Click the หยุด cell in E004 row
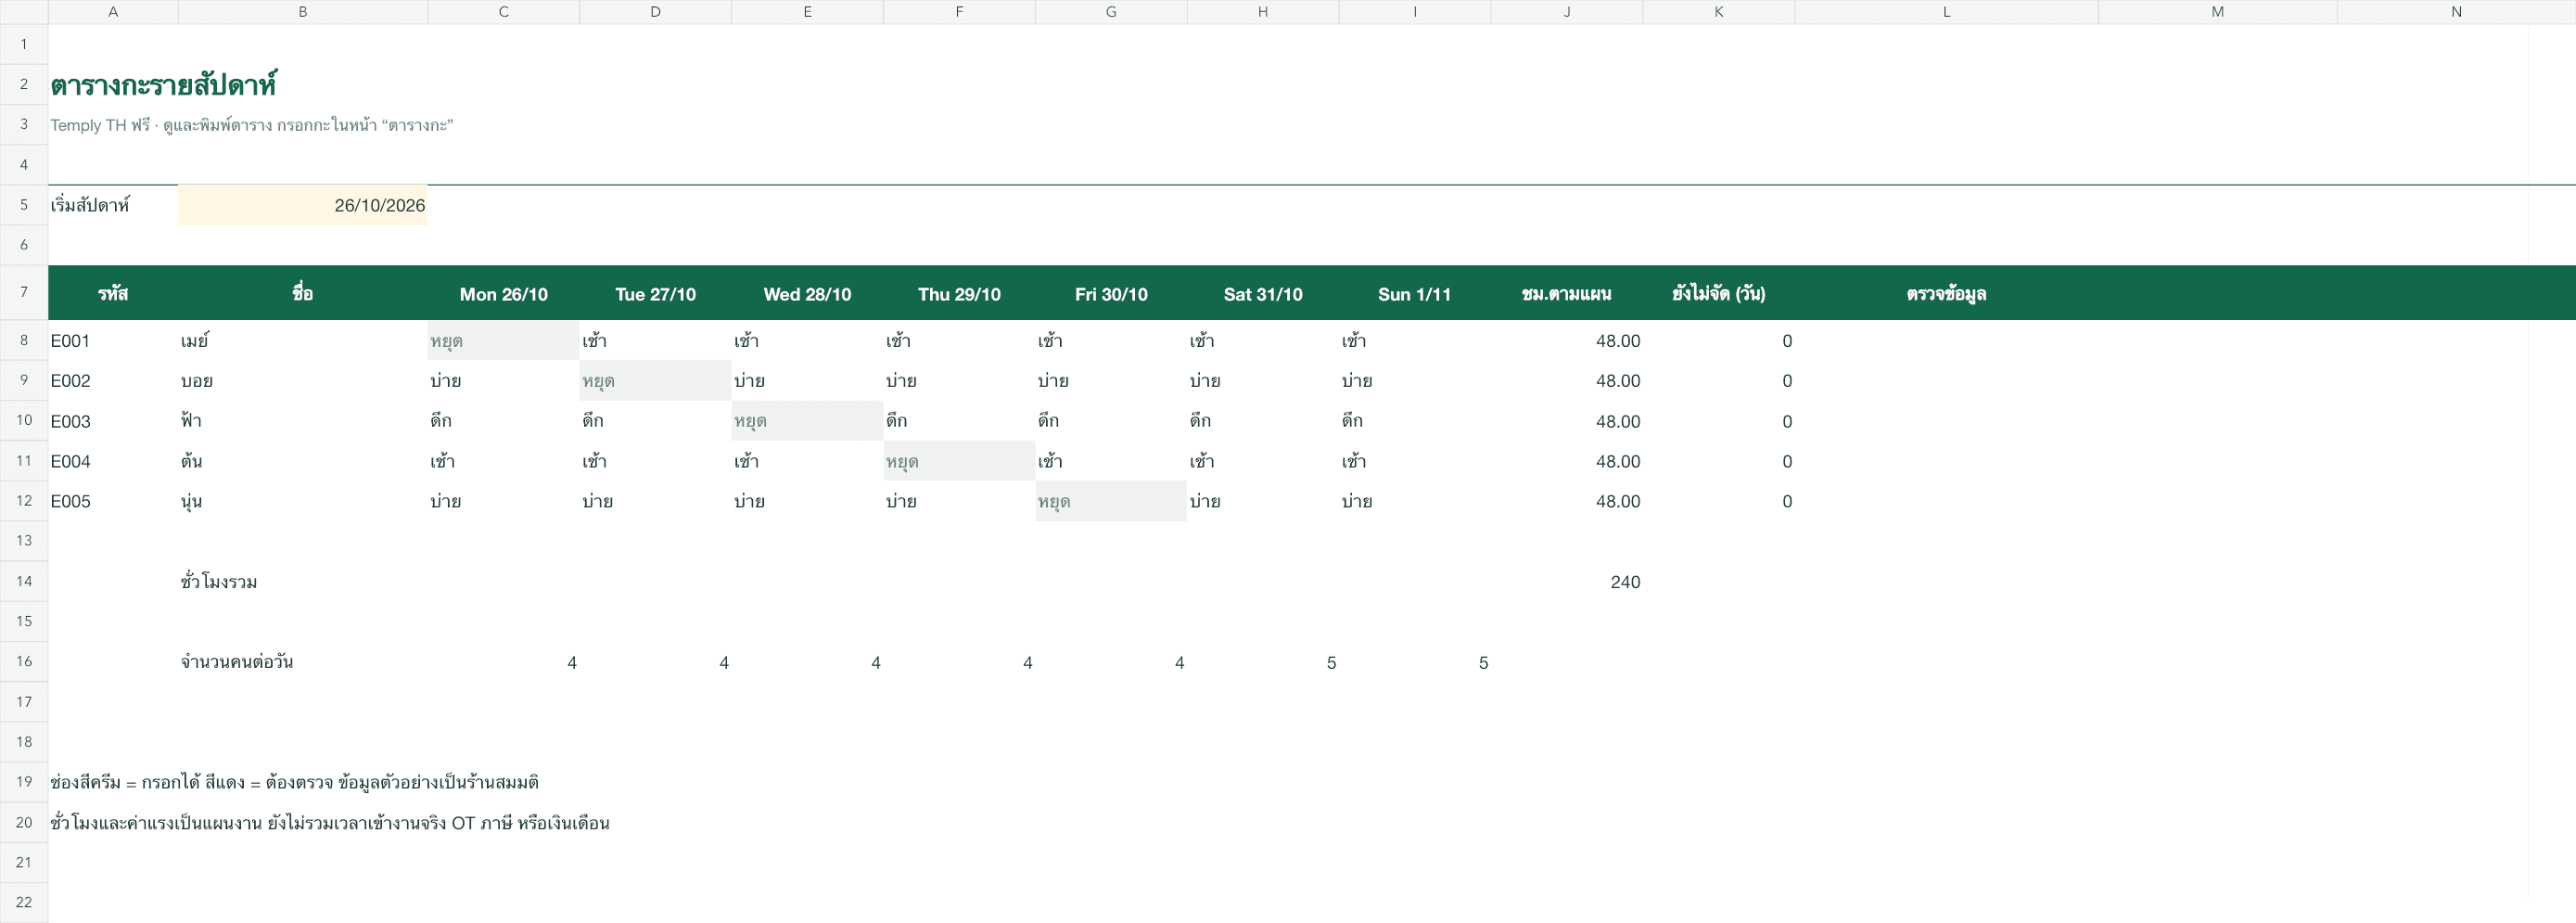 click(959, 461)
